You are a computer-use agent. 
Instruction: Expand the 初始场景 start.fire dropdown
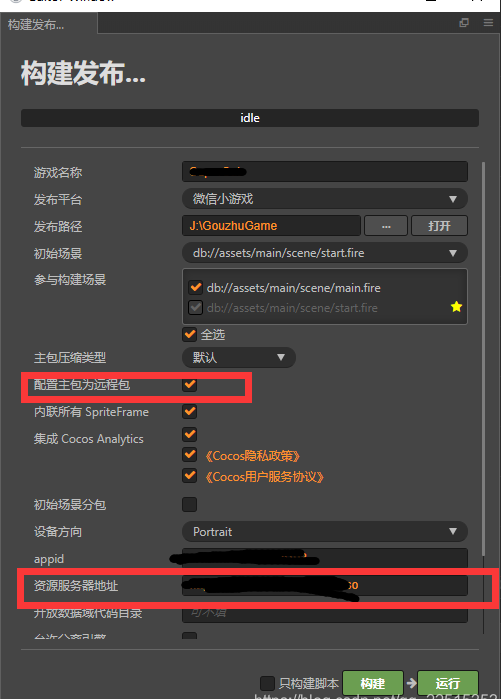tap(453, 253)
